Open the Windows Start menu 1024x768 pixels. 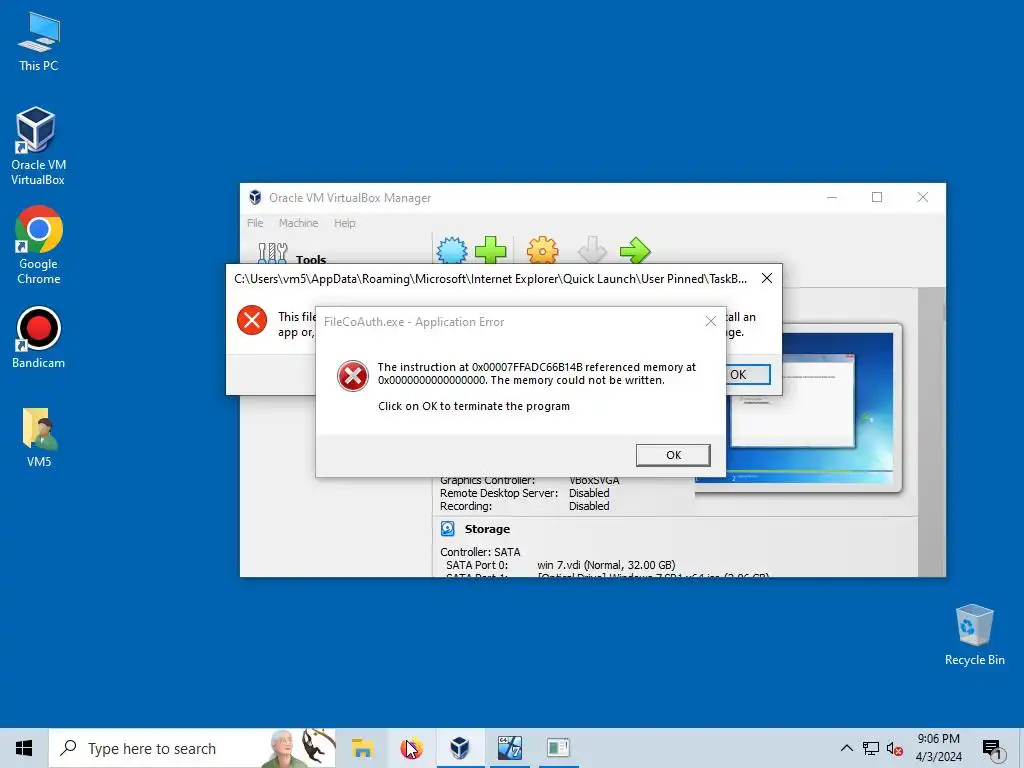(24, 748)
